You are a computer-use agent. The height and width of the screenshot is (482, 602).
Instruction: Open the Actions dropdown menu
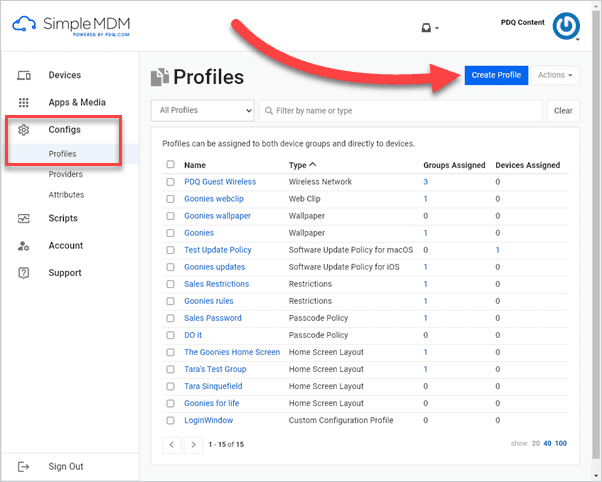pyautogui.click(x=555, y=75)
